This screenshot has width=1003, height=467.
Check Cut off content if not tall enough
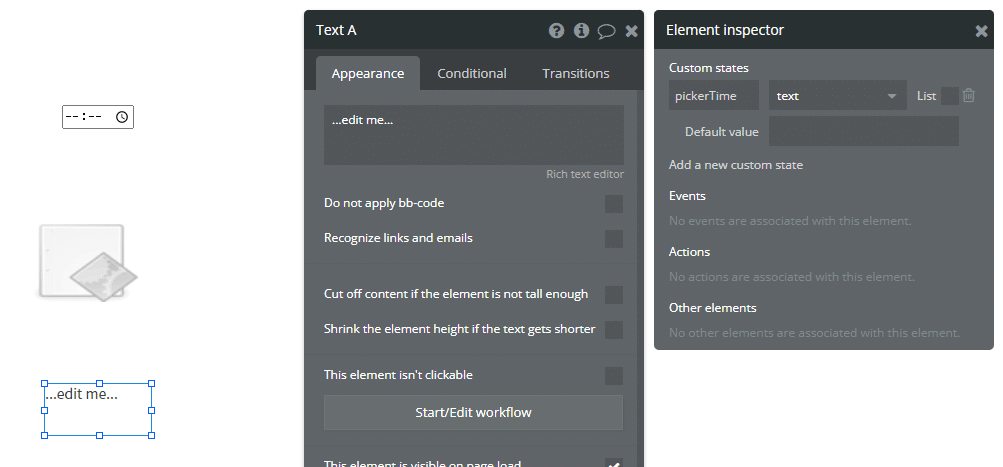[614, 295]
